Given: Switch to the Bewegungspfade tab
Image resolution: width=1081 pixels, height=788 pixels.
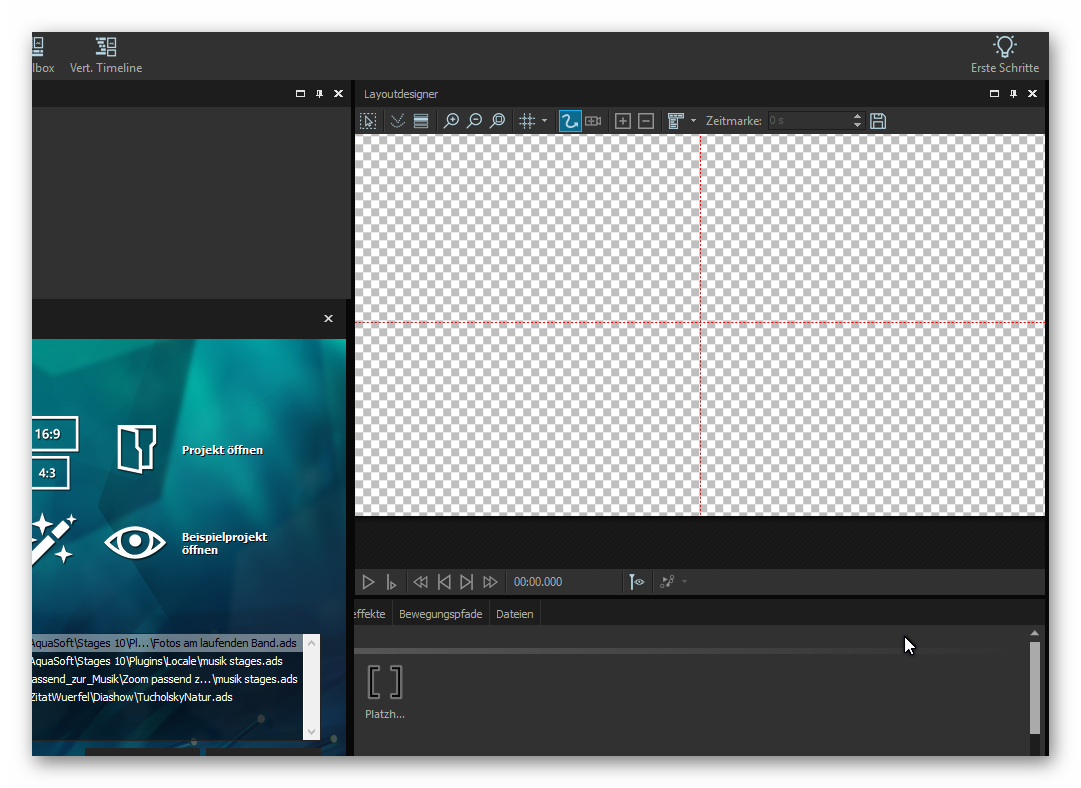Looking at the screenshot, I should 440,614.
